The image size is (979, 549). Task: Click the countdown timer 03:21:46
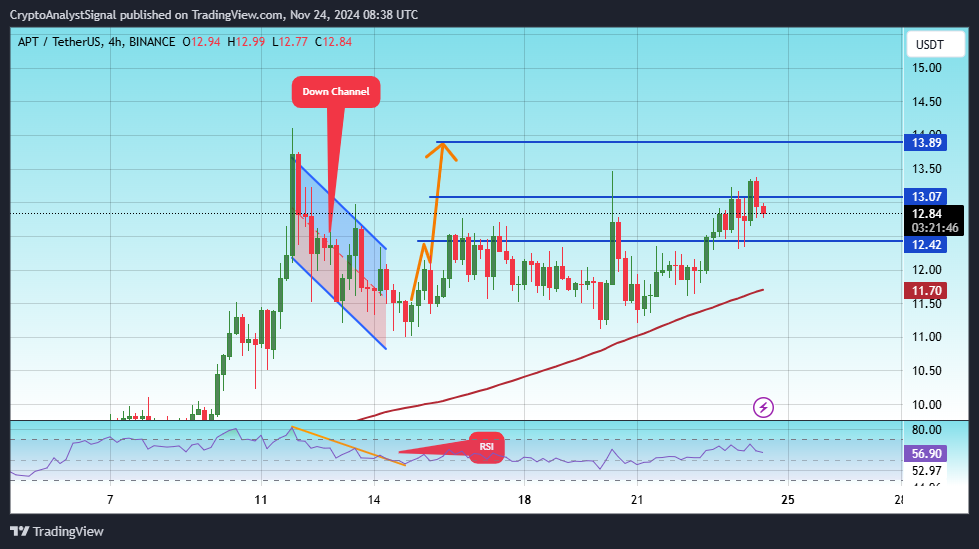935,228
